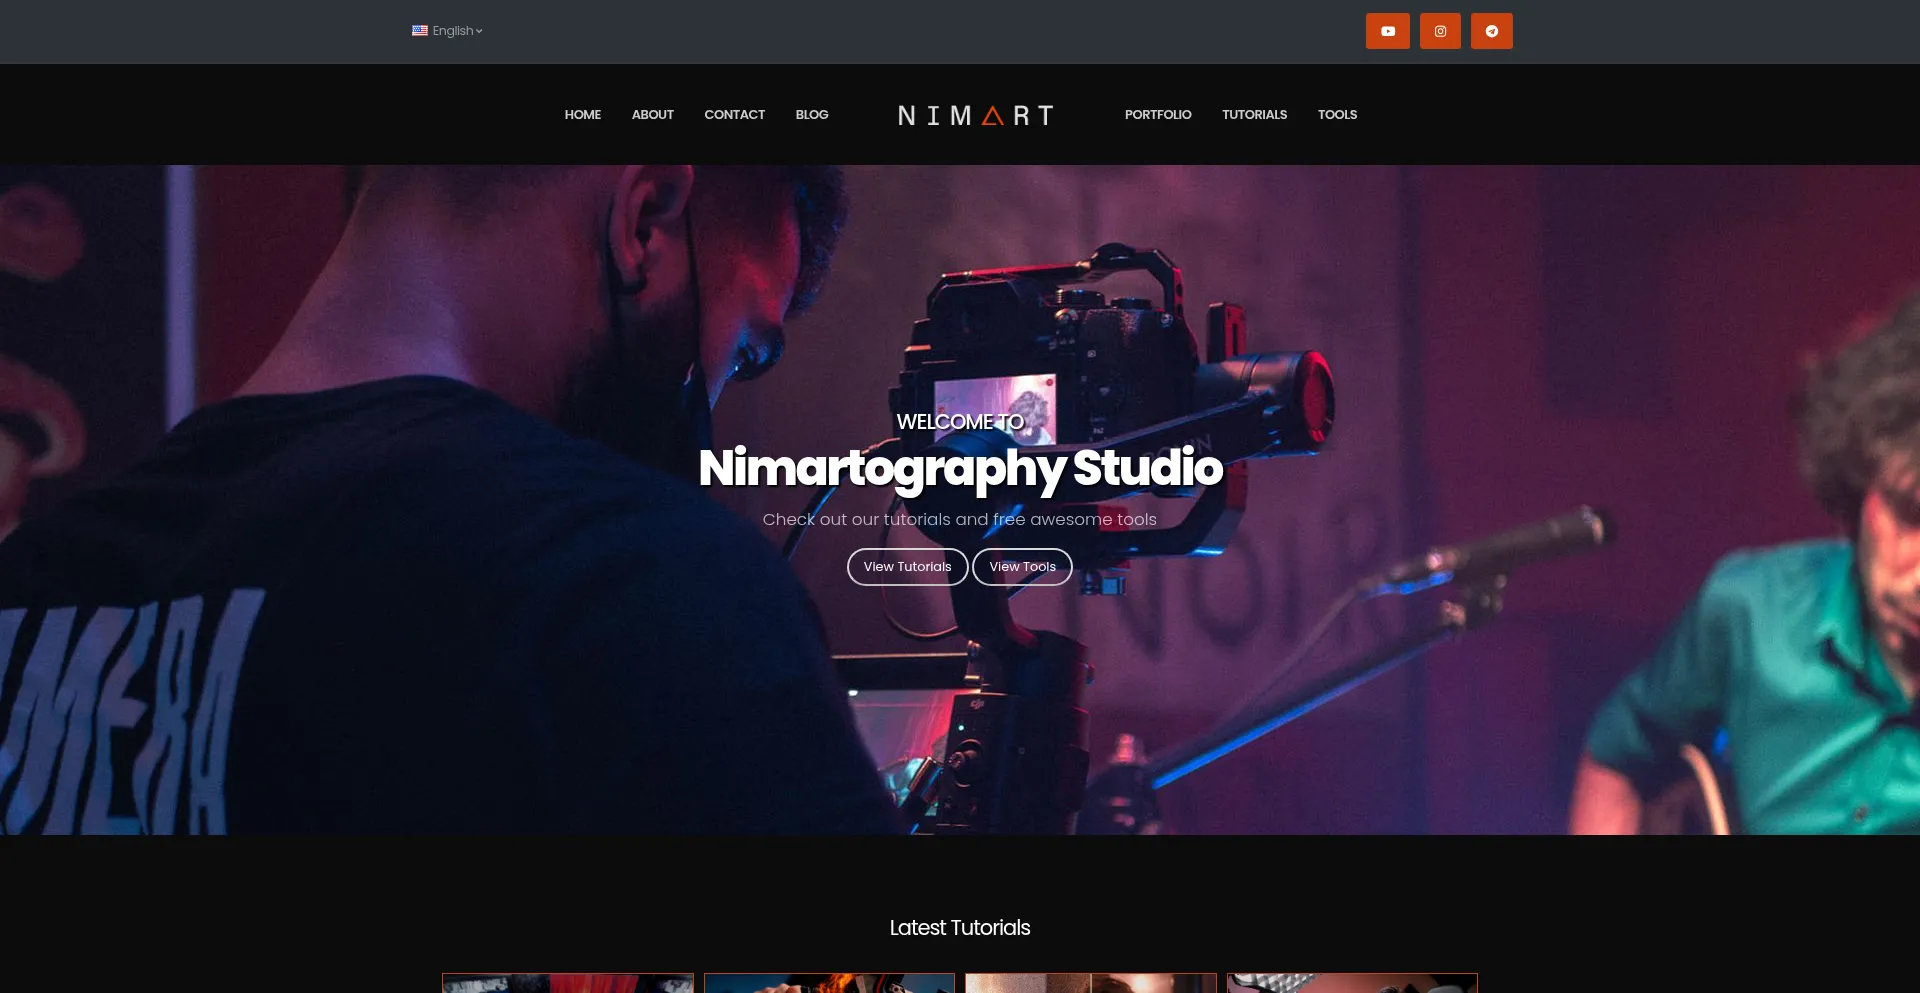Open the third Latest Tutorials thumbnail

coord(1090,983)
